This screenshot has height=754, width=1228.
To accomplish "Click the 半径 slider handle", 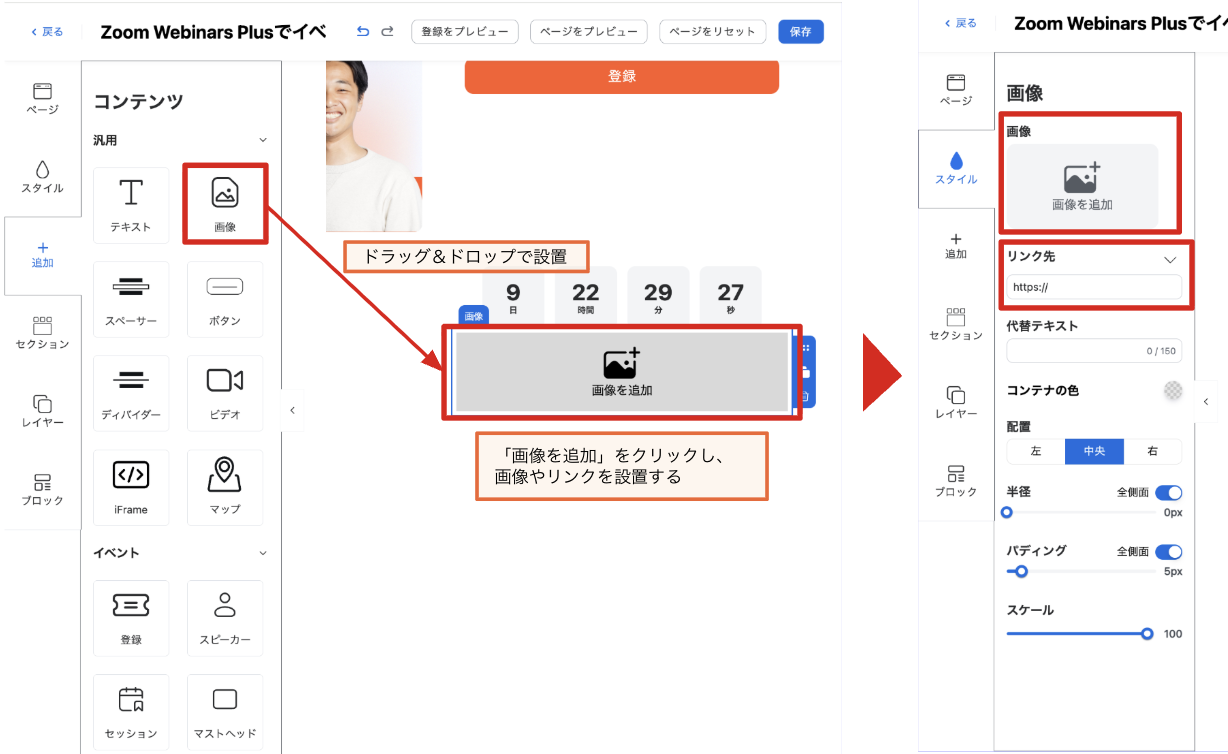I will point(1007,512).
